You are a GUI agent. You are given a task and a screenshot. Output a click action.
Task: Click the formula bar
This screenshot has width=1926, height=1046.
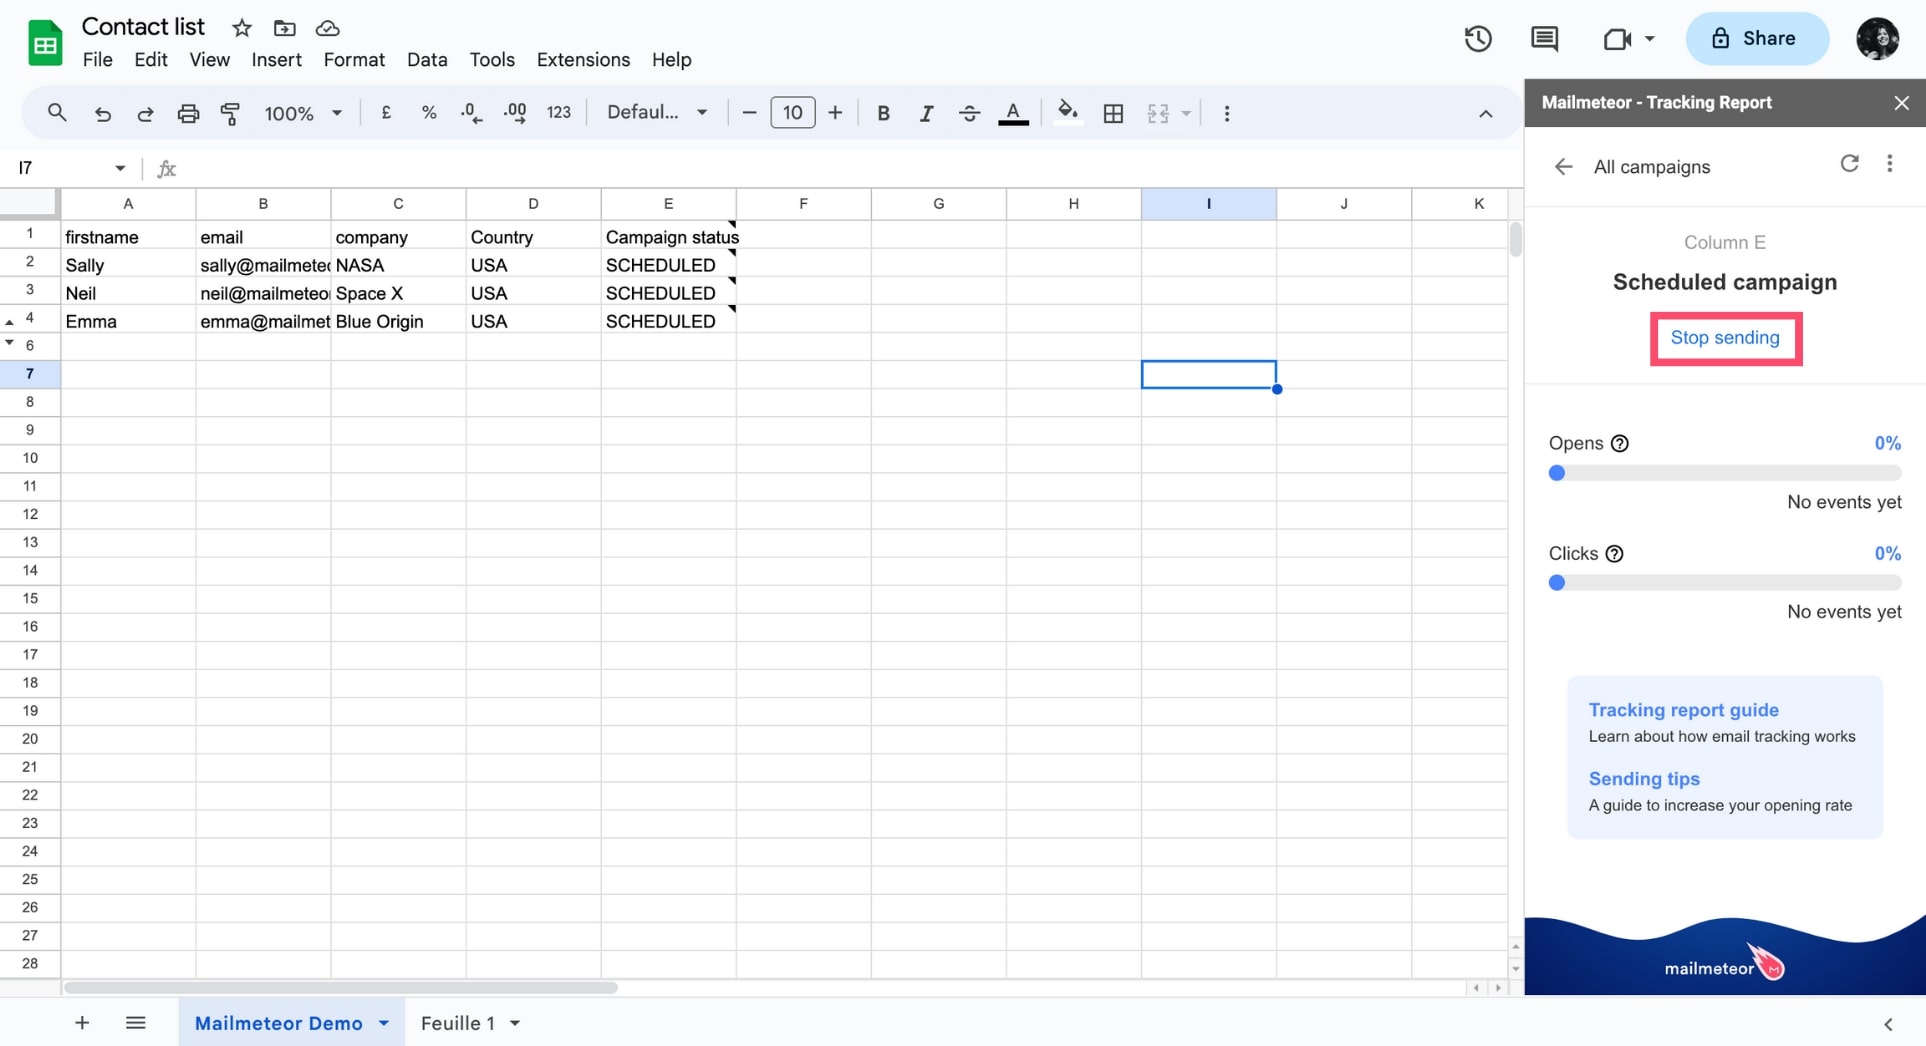[x=850, y=168]
